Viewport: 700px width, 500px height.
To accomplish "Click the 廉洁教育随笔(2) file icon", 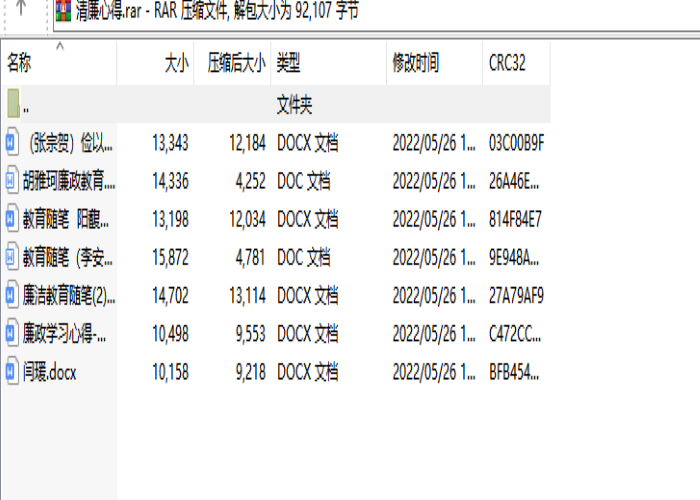I will coord(12,294).
